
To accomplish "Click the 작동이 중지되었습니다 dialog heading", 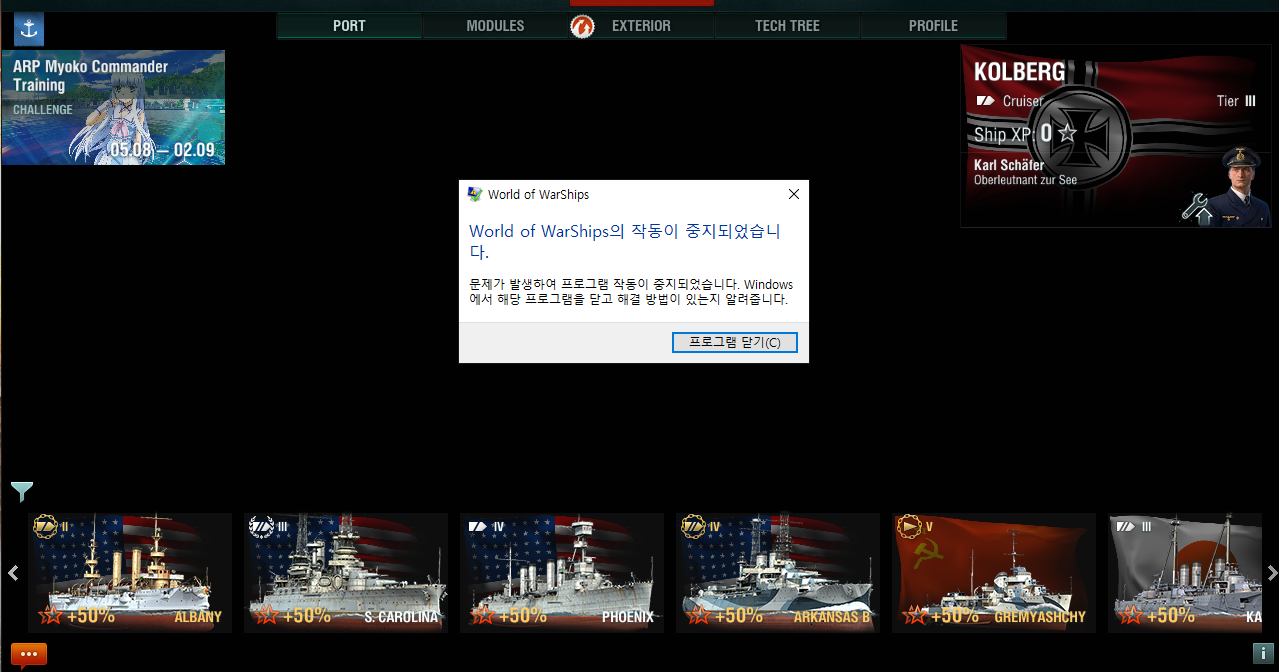I will click(624, 241).
